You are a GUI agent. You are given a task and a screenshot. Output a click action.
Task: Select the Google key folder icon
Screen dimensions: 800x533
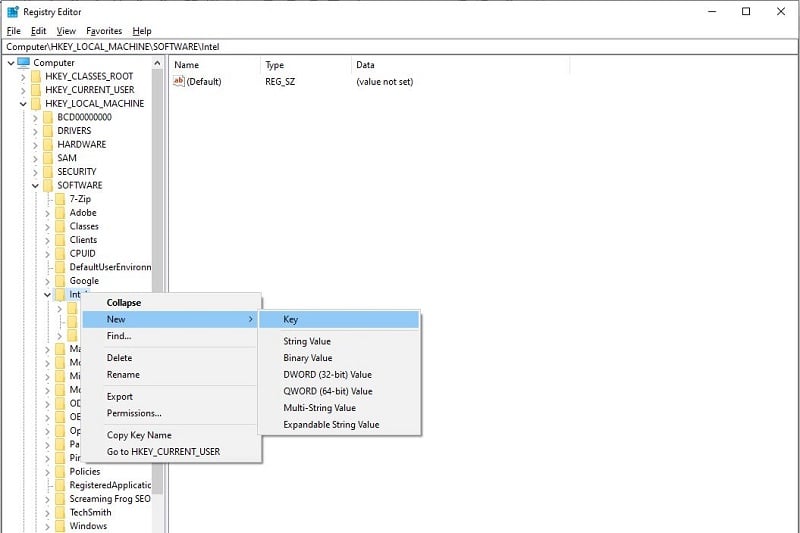click(60, 281)
